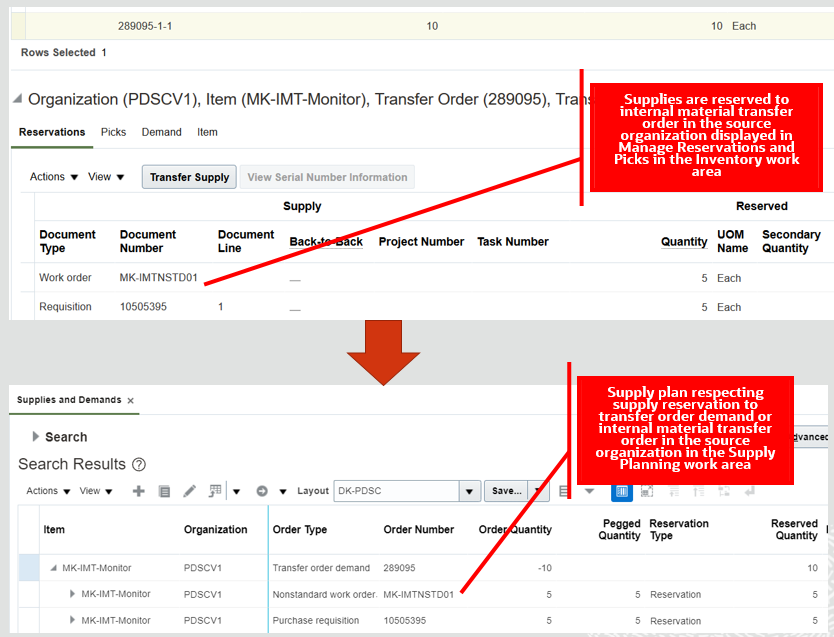Click document number MK-IMTNSTD01 in Reservations table

(159, 278)
